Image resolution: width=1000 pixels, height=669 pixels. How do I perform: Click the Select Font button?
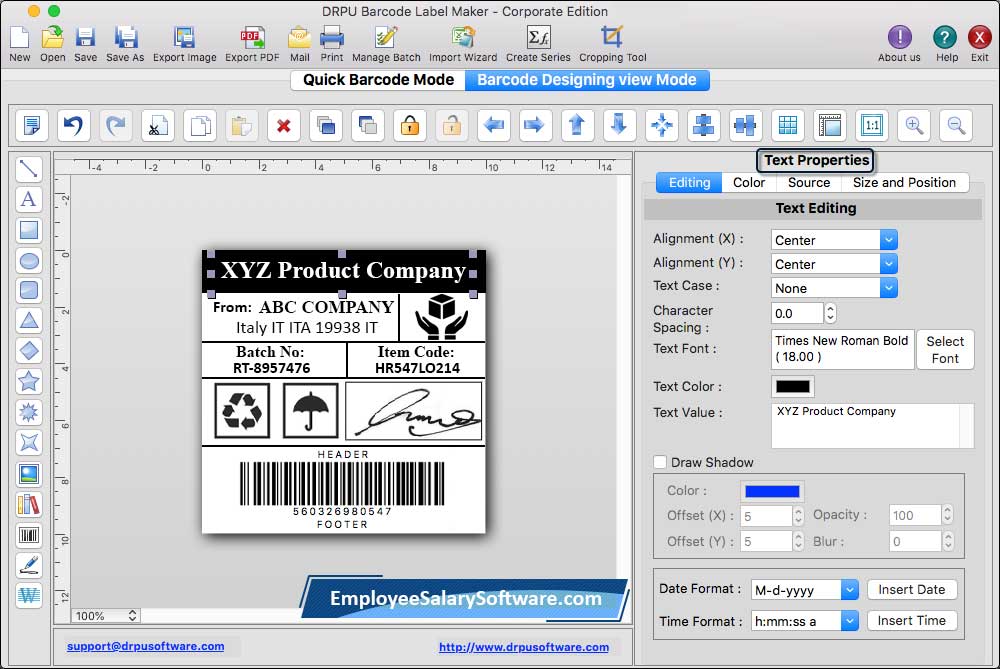tap(945, 349)
